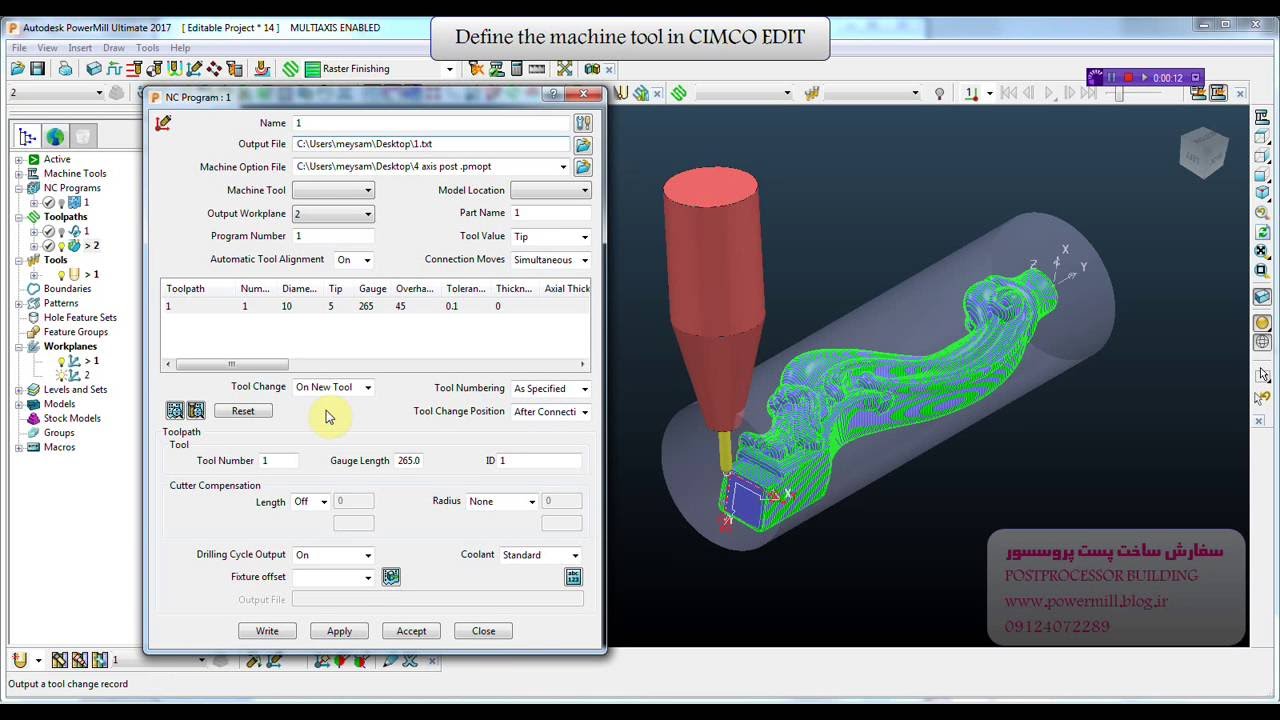Click the isometric view cube icon in right toolbar
The width and height of the screenshot is (1280, 720).
tap(1262, 193)
